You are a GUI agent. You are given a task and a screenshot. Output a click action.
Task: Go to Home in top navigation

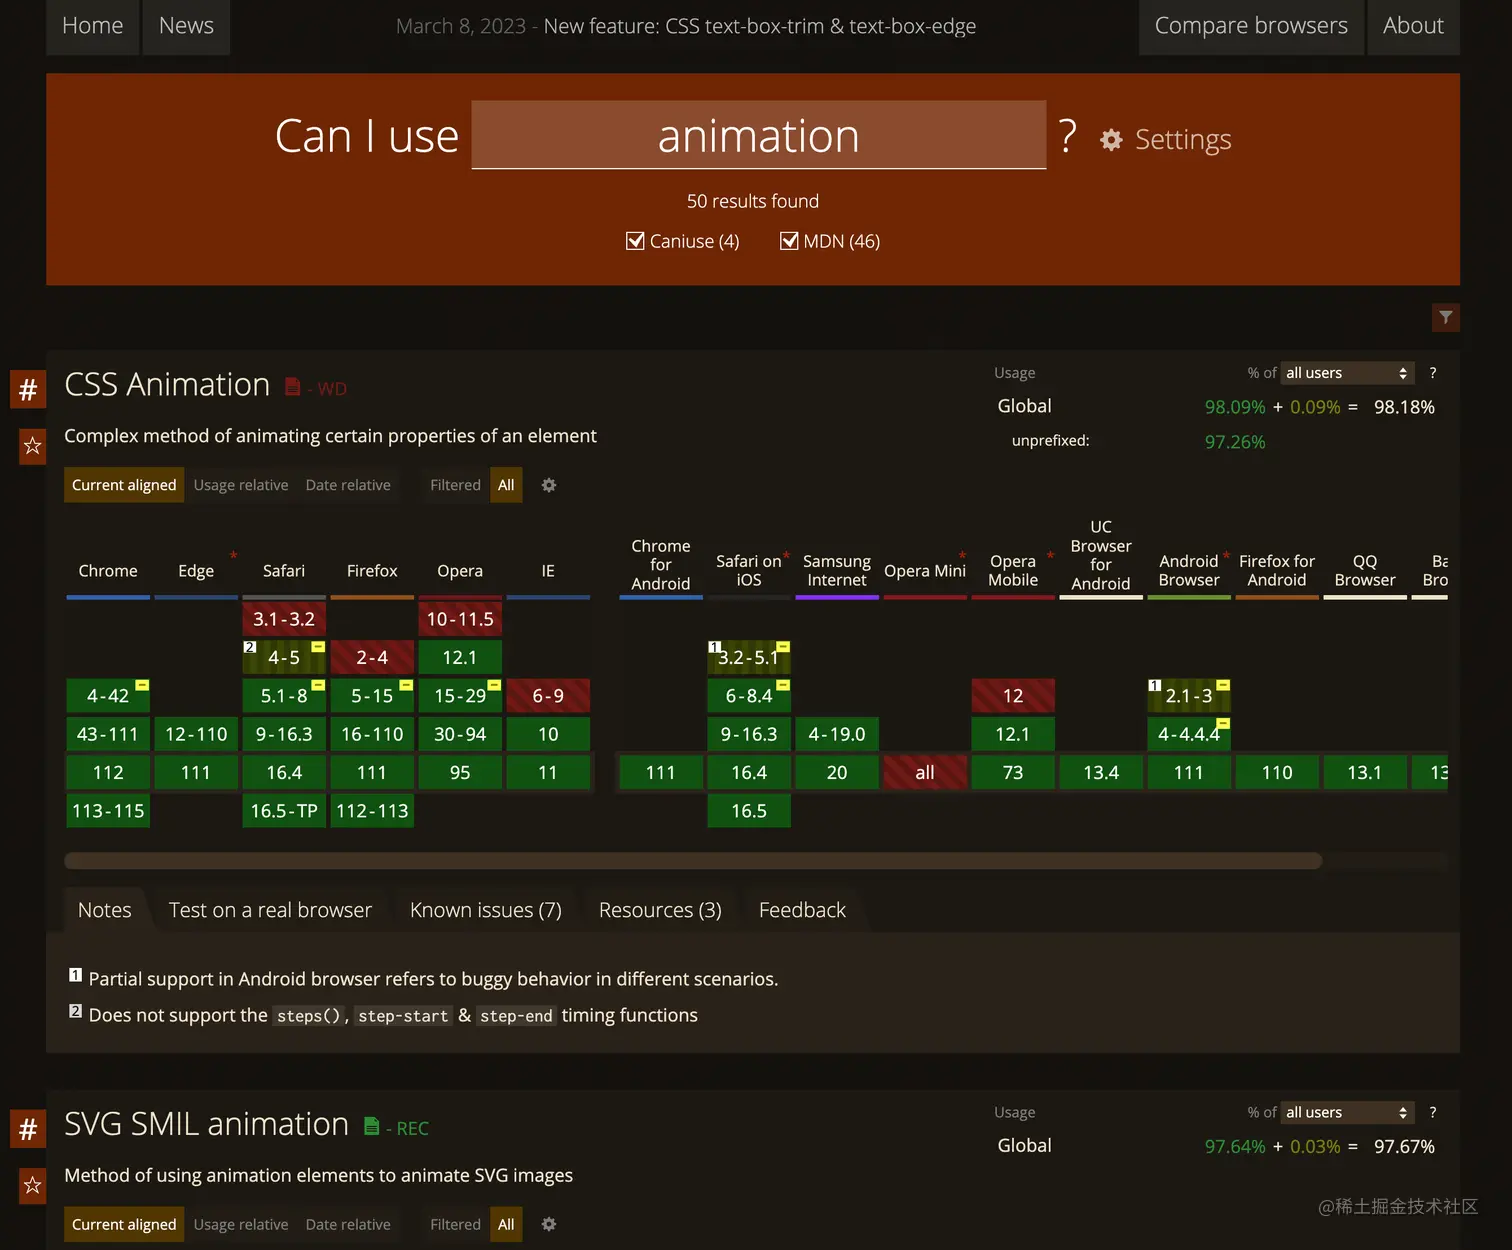point(93,26)
